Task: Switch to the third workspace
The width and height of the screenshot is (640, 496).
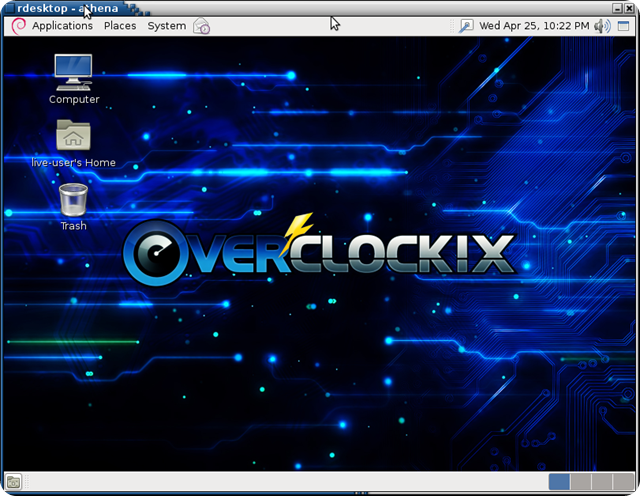Action: [x=602, y=482]
